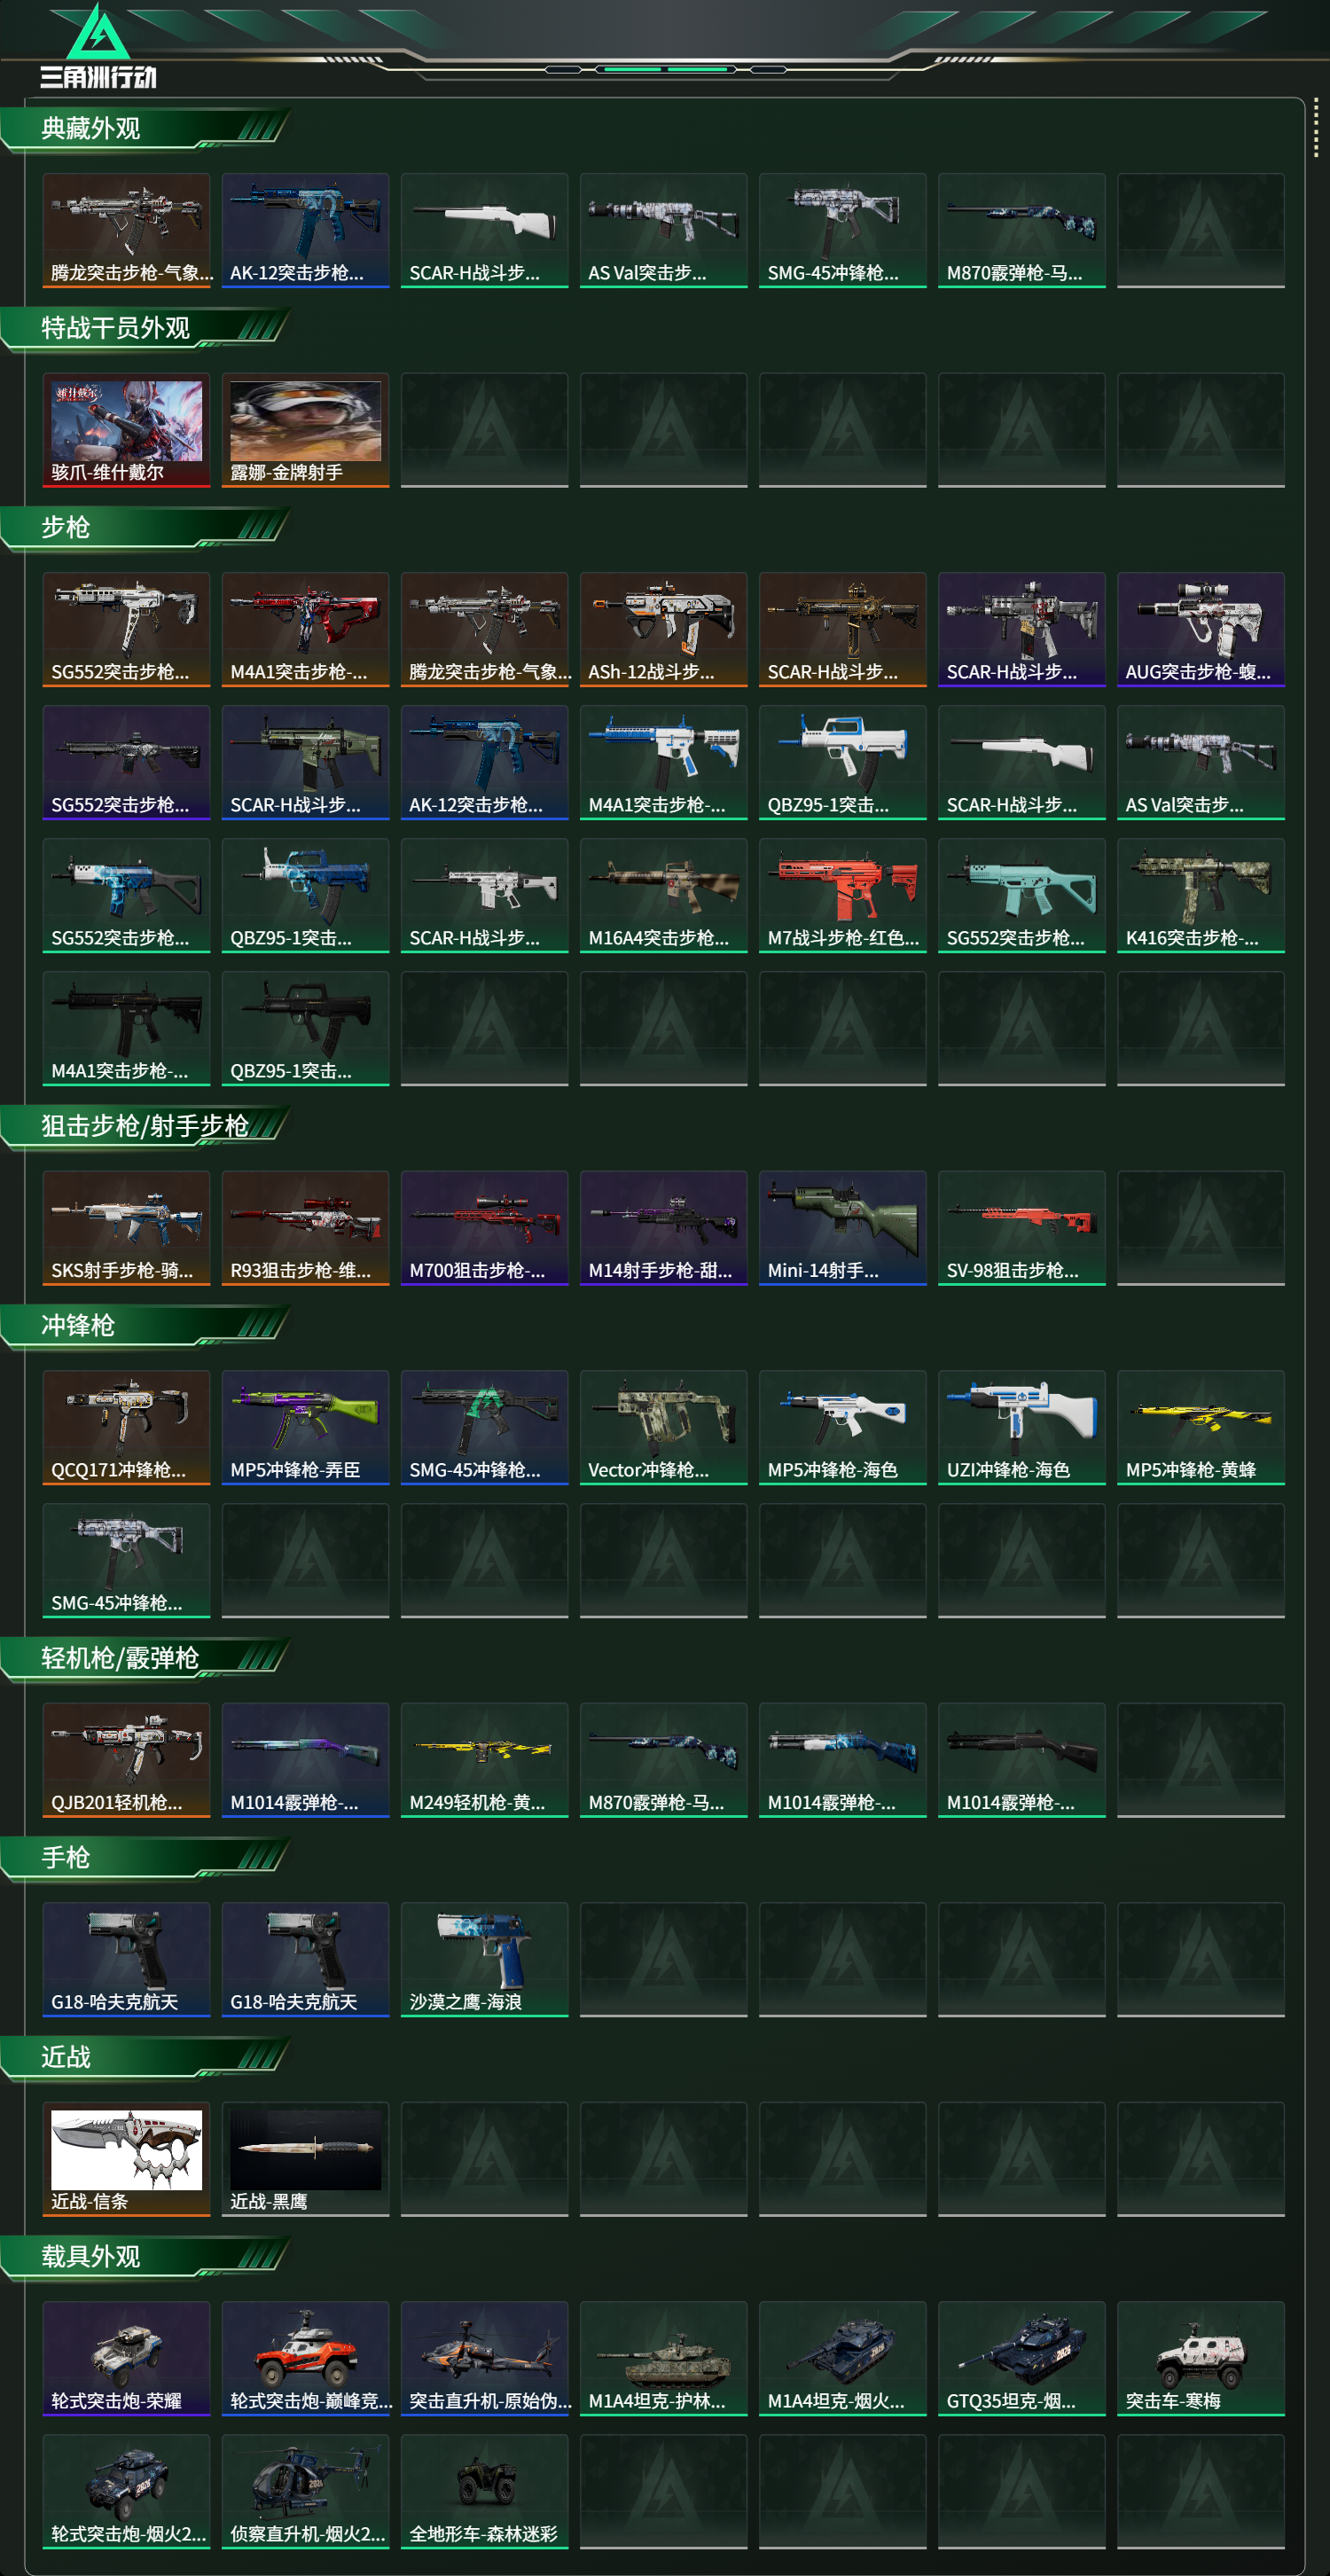Pick the M249轻机枪 yellow skin
Image resolution: width=1330 pixels, height=2576 pixels.
[x=484, y=1760]
